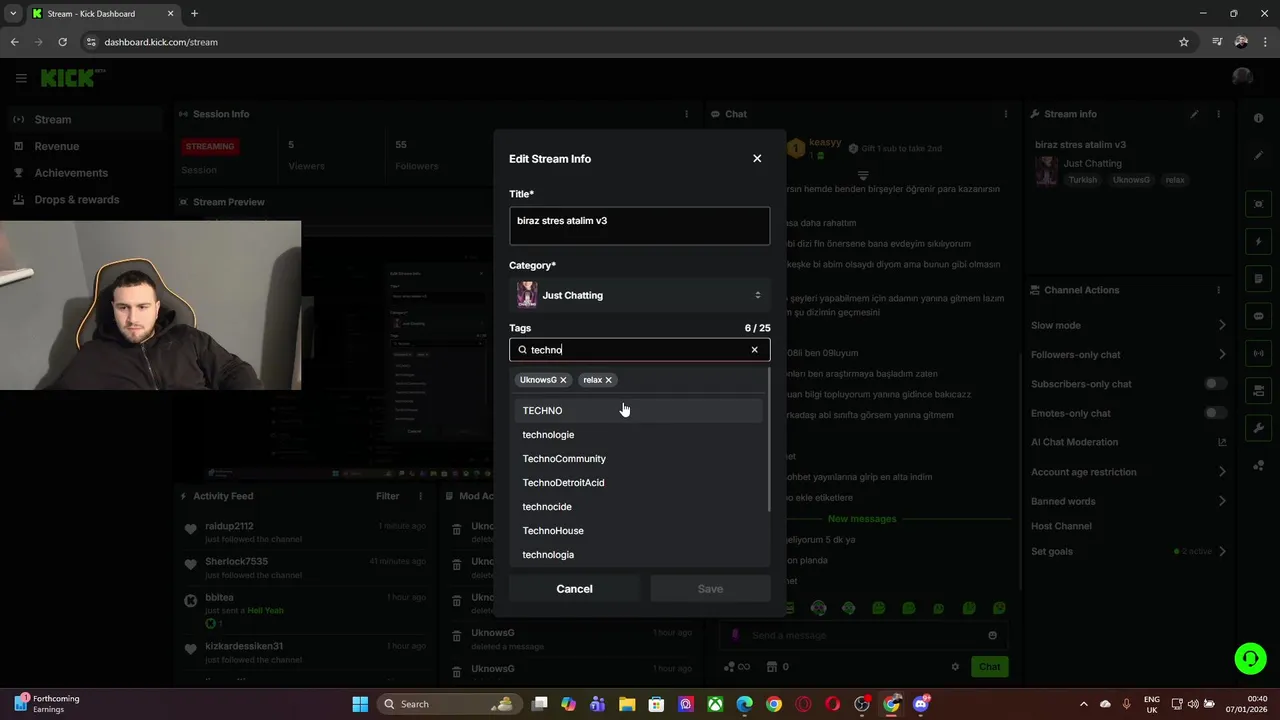Open the Category dropdown Just Chatting
Image resolution: width=1280 pixels, height=720 pixels.
pyautogui.click(x=640, y=295)
